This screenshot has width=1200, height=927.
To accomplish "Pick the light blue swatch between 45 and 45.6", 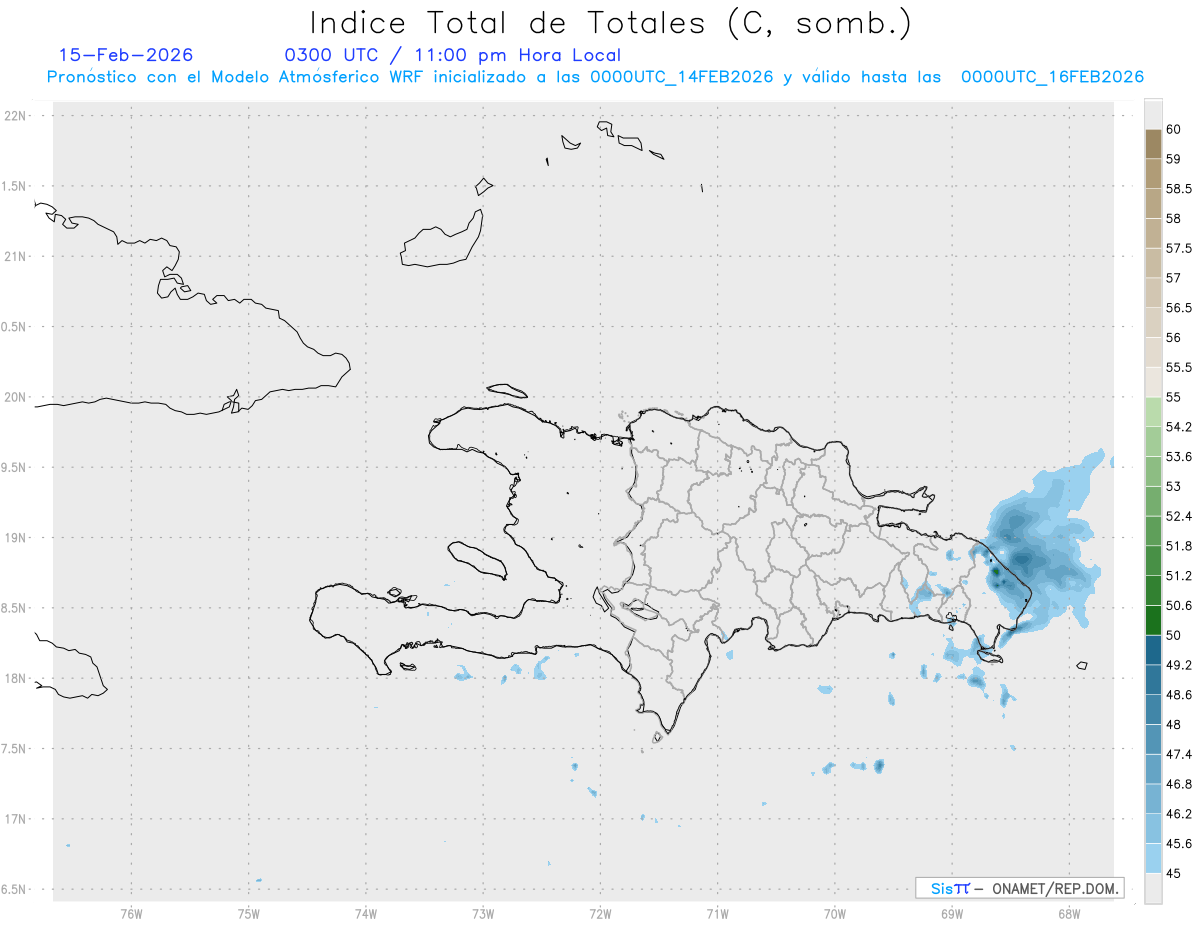I will 1153,859.
